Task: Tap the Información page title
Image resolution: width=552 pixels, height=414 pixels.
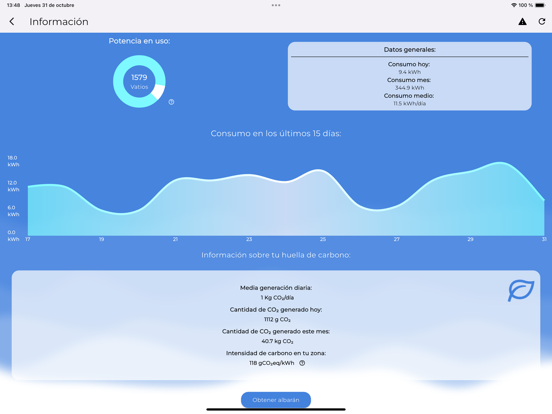Action: 59,21
